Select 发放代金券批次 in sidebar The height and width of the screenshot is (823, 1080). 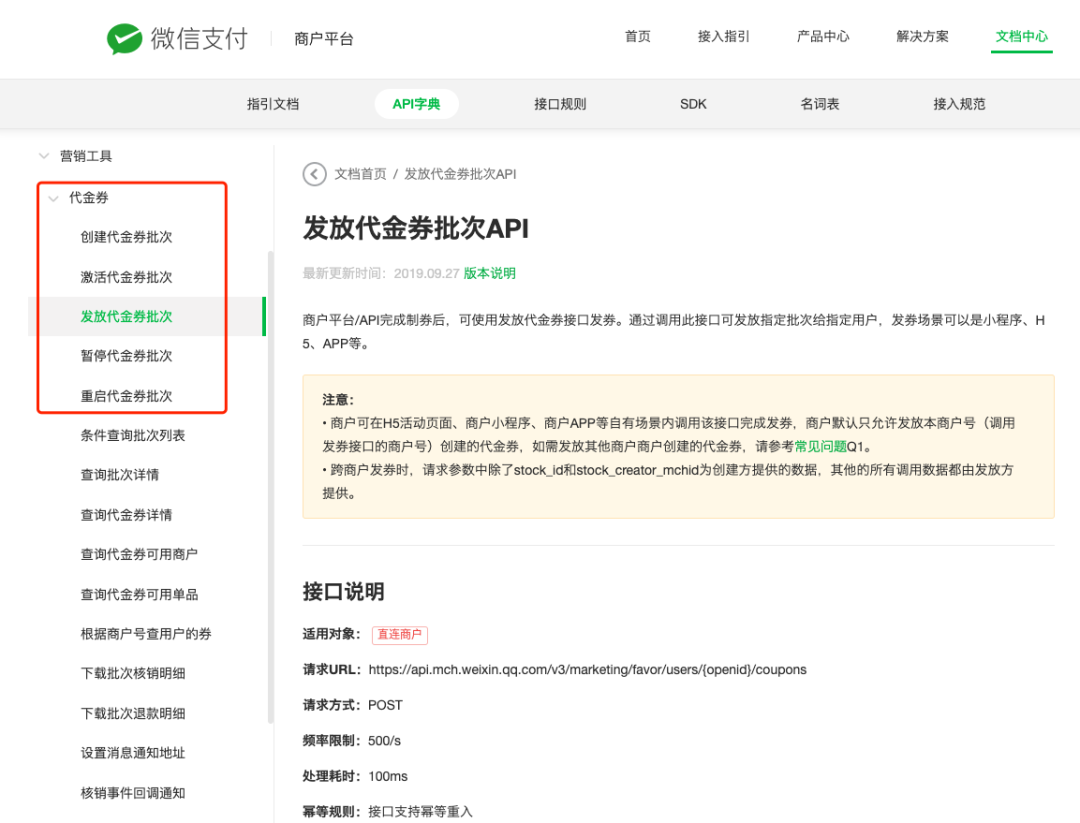(126, 317)
